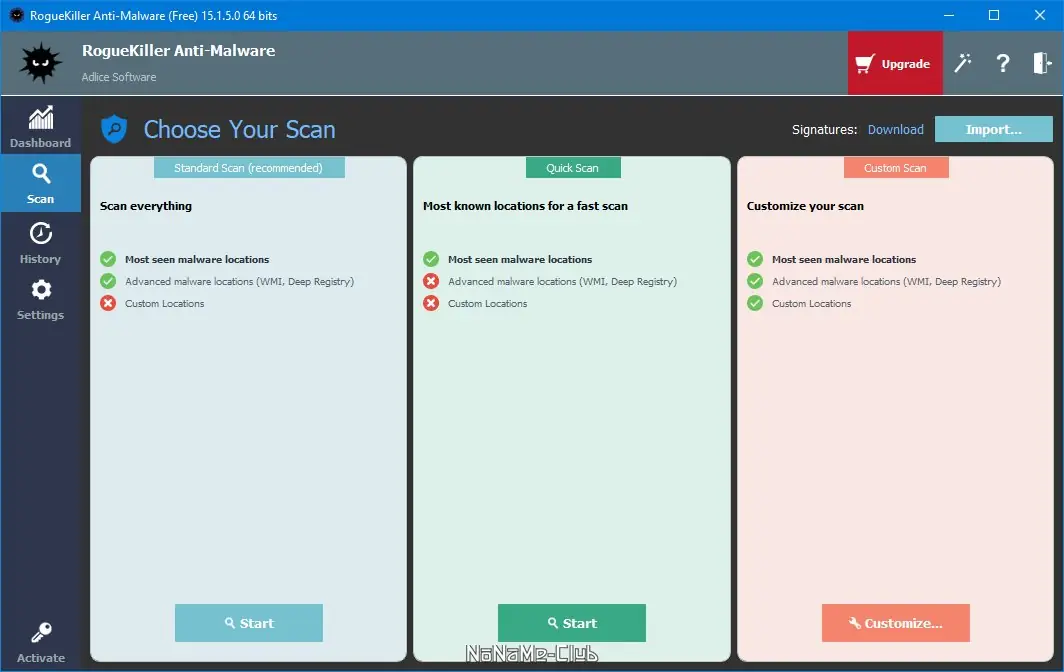Viewport: 1064px width, 672px height.
Task: Click the 'Scan everything' heading
Action: click(146, 206)
